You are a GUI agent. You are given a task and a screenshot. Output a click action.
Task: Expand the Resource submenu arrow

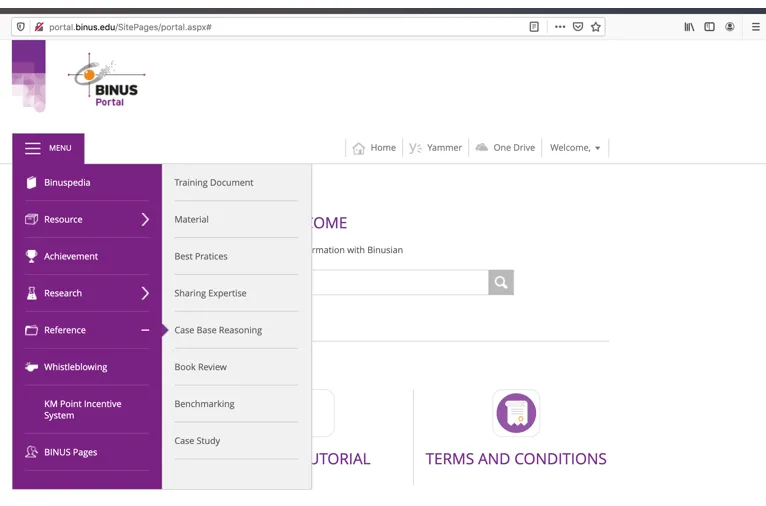pos(145,219)
